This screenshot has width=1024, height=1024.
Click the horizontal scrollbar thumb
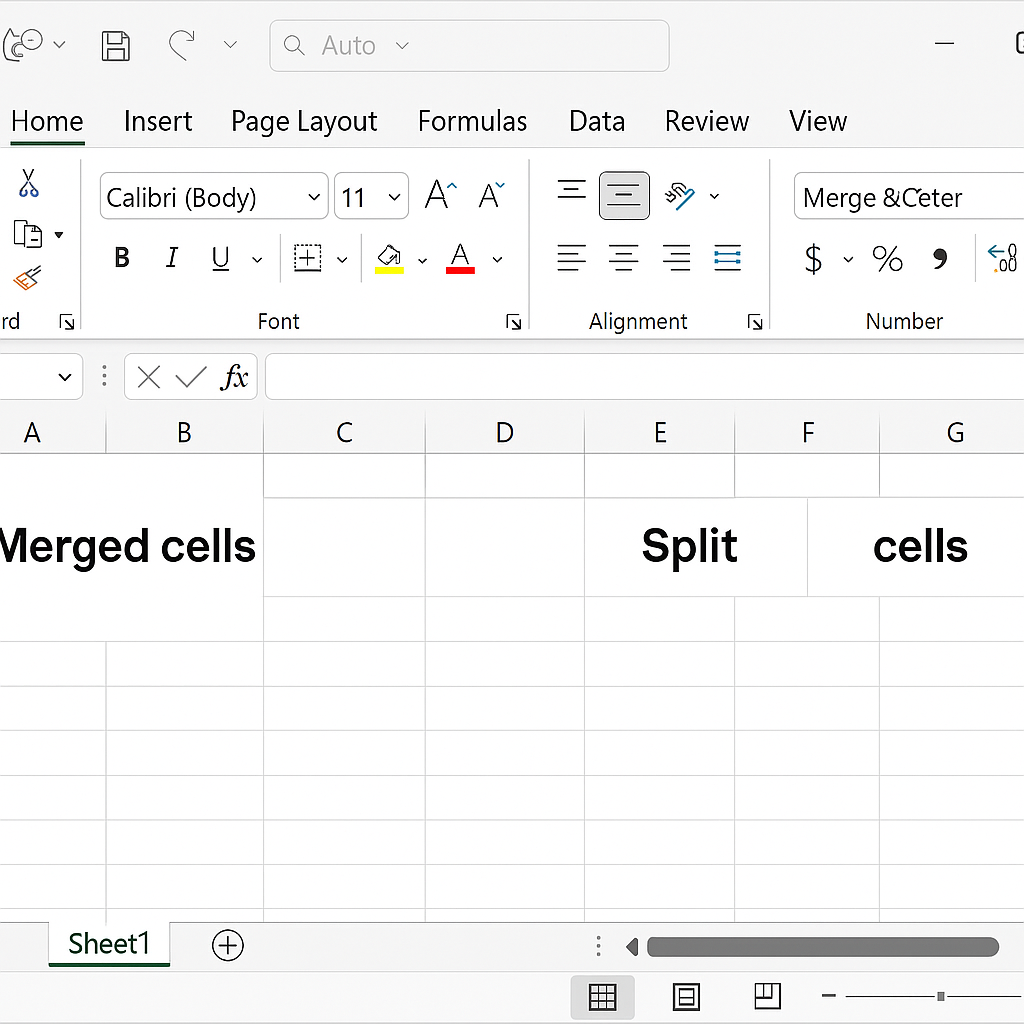823,946
